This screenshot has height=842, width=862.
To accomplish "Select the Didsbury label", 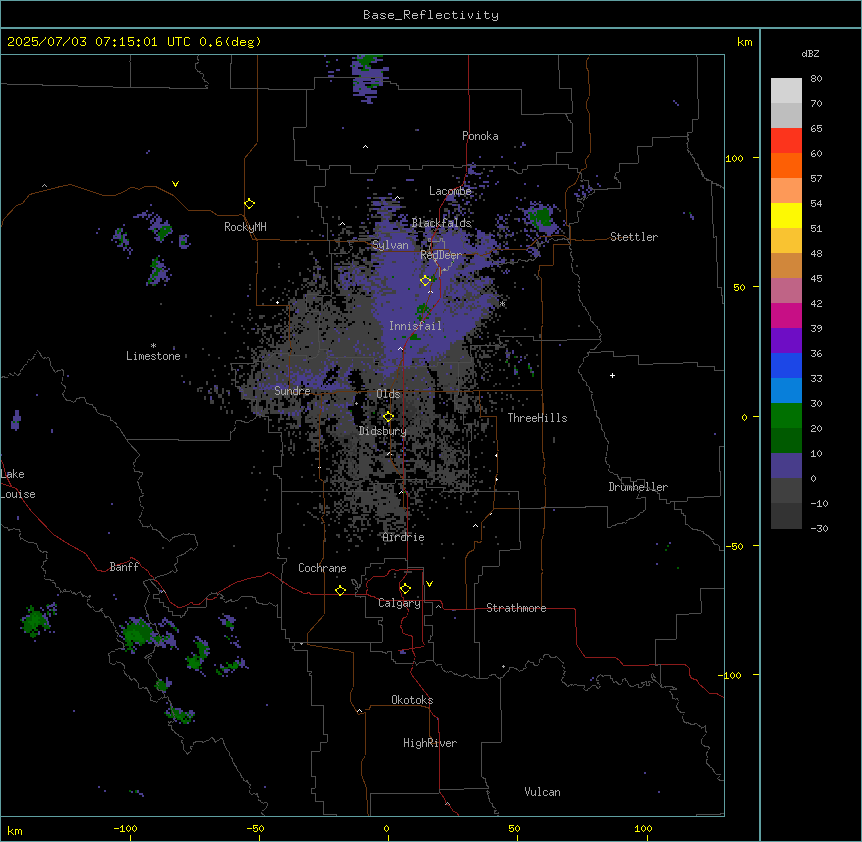I will click(382, 431).
